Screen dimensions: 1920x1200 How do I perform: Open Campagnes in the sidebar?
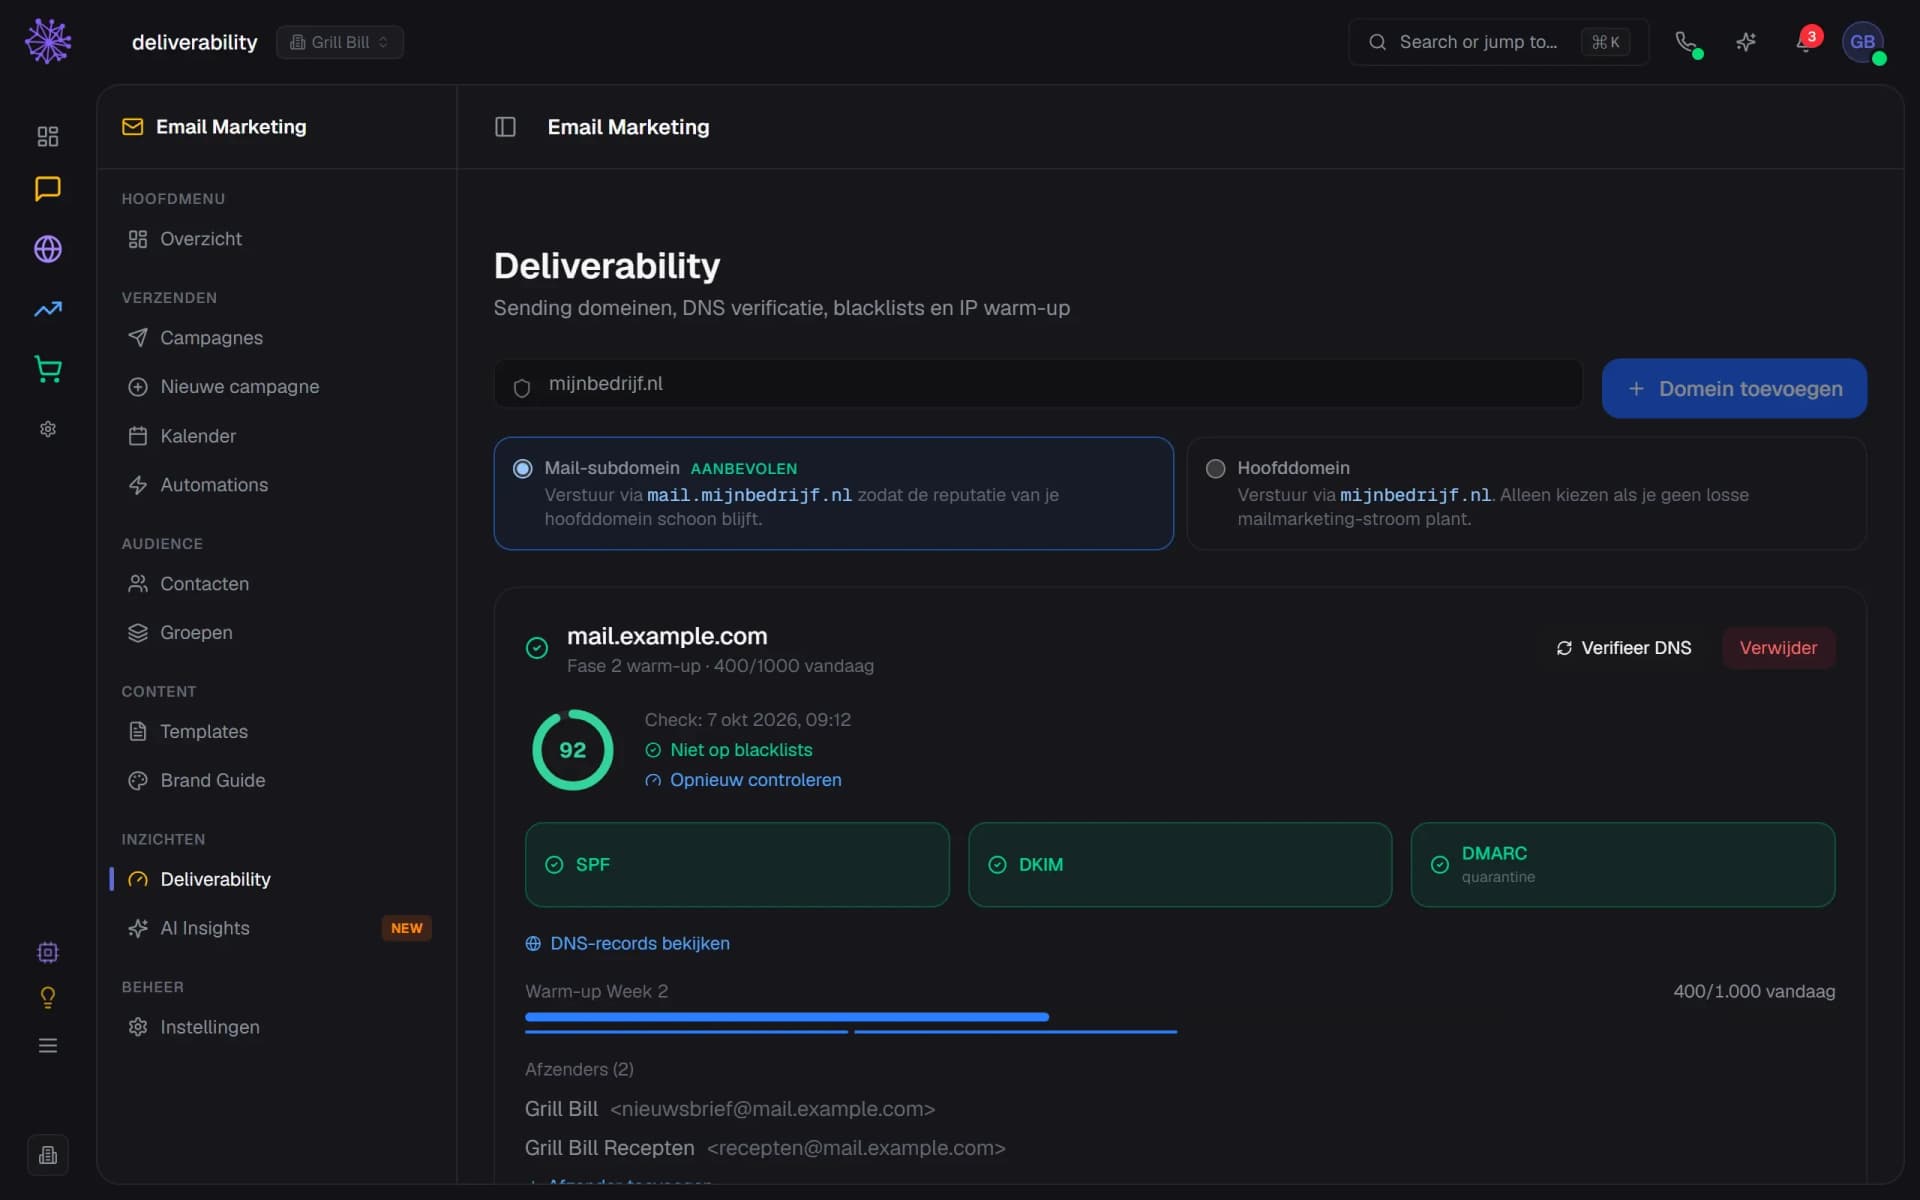[x=277, y=338]
